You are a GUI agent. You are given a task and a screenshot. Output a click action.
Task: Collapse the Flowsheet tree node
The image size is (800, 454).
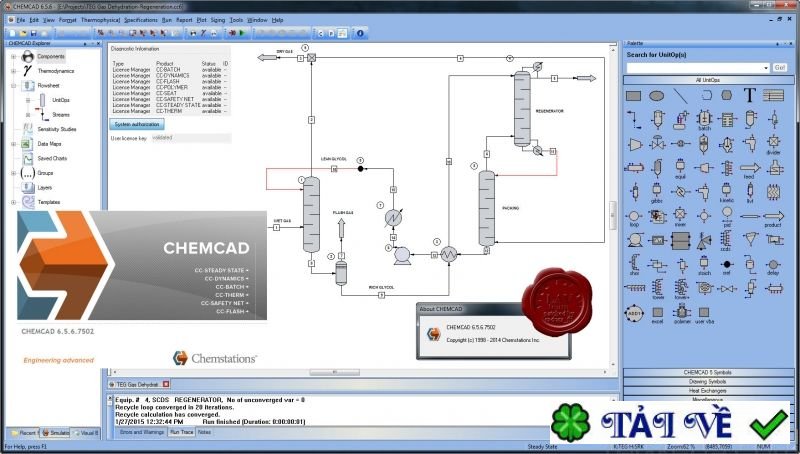click(x=14, y=86)
